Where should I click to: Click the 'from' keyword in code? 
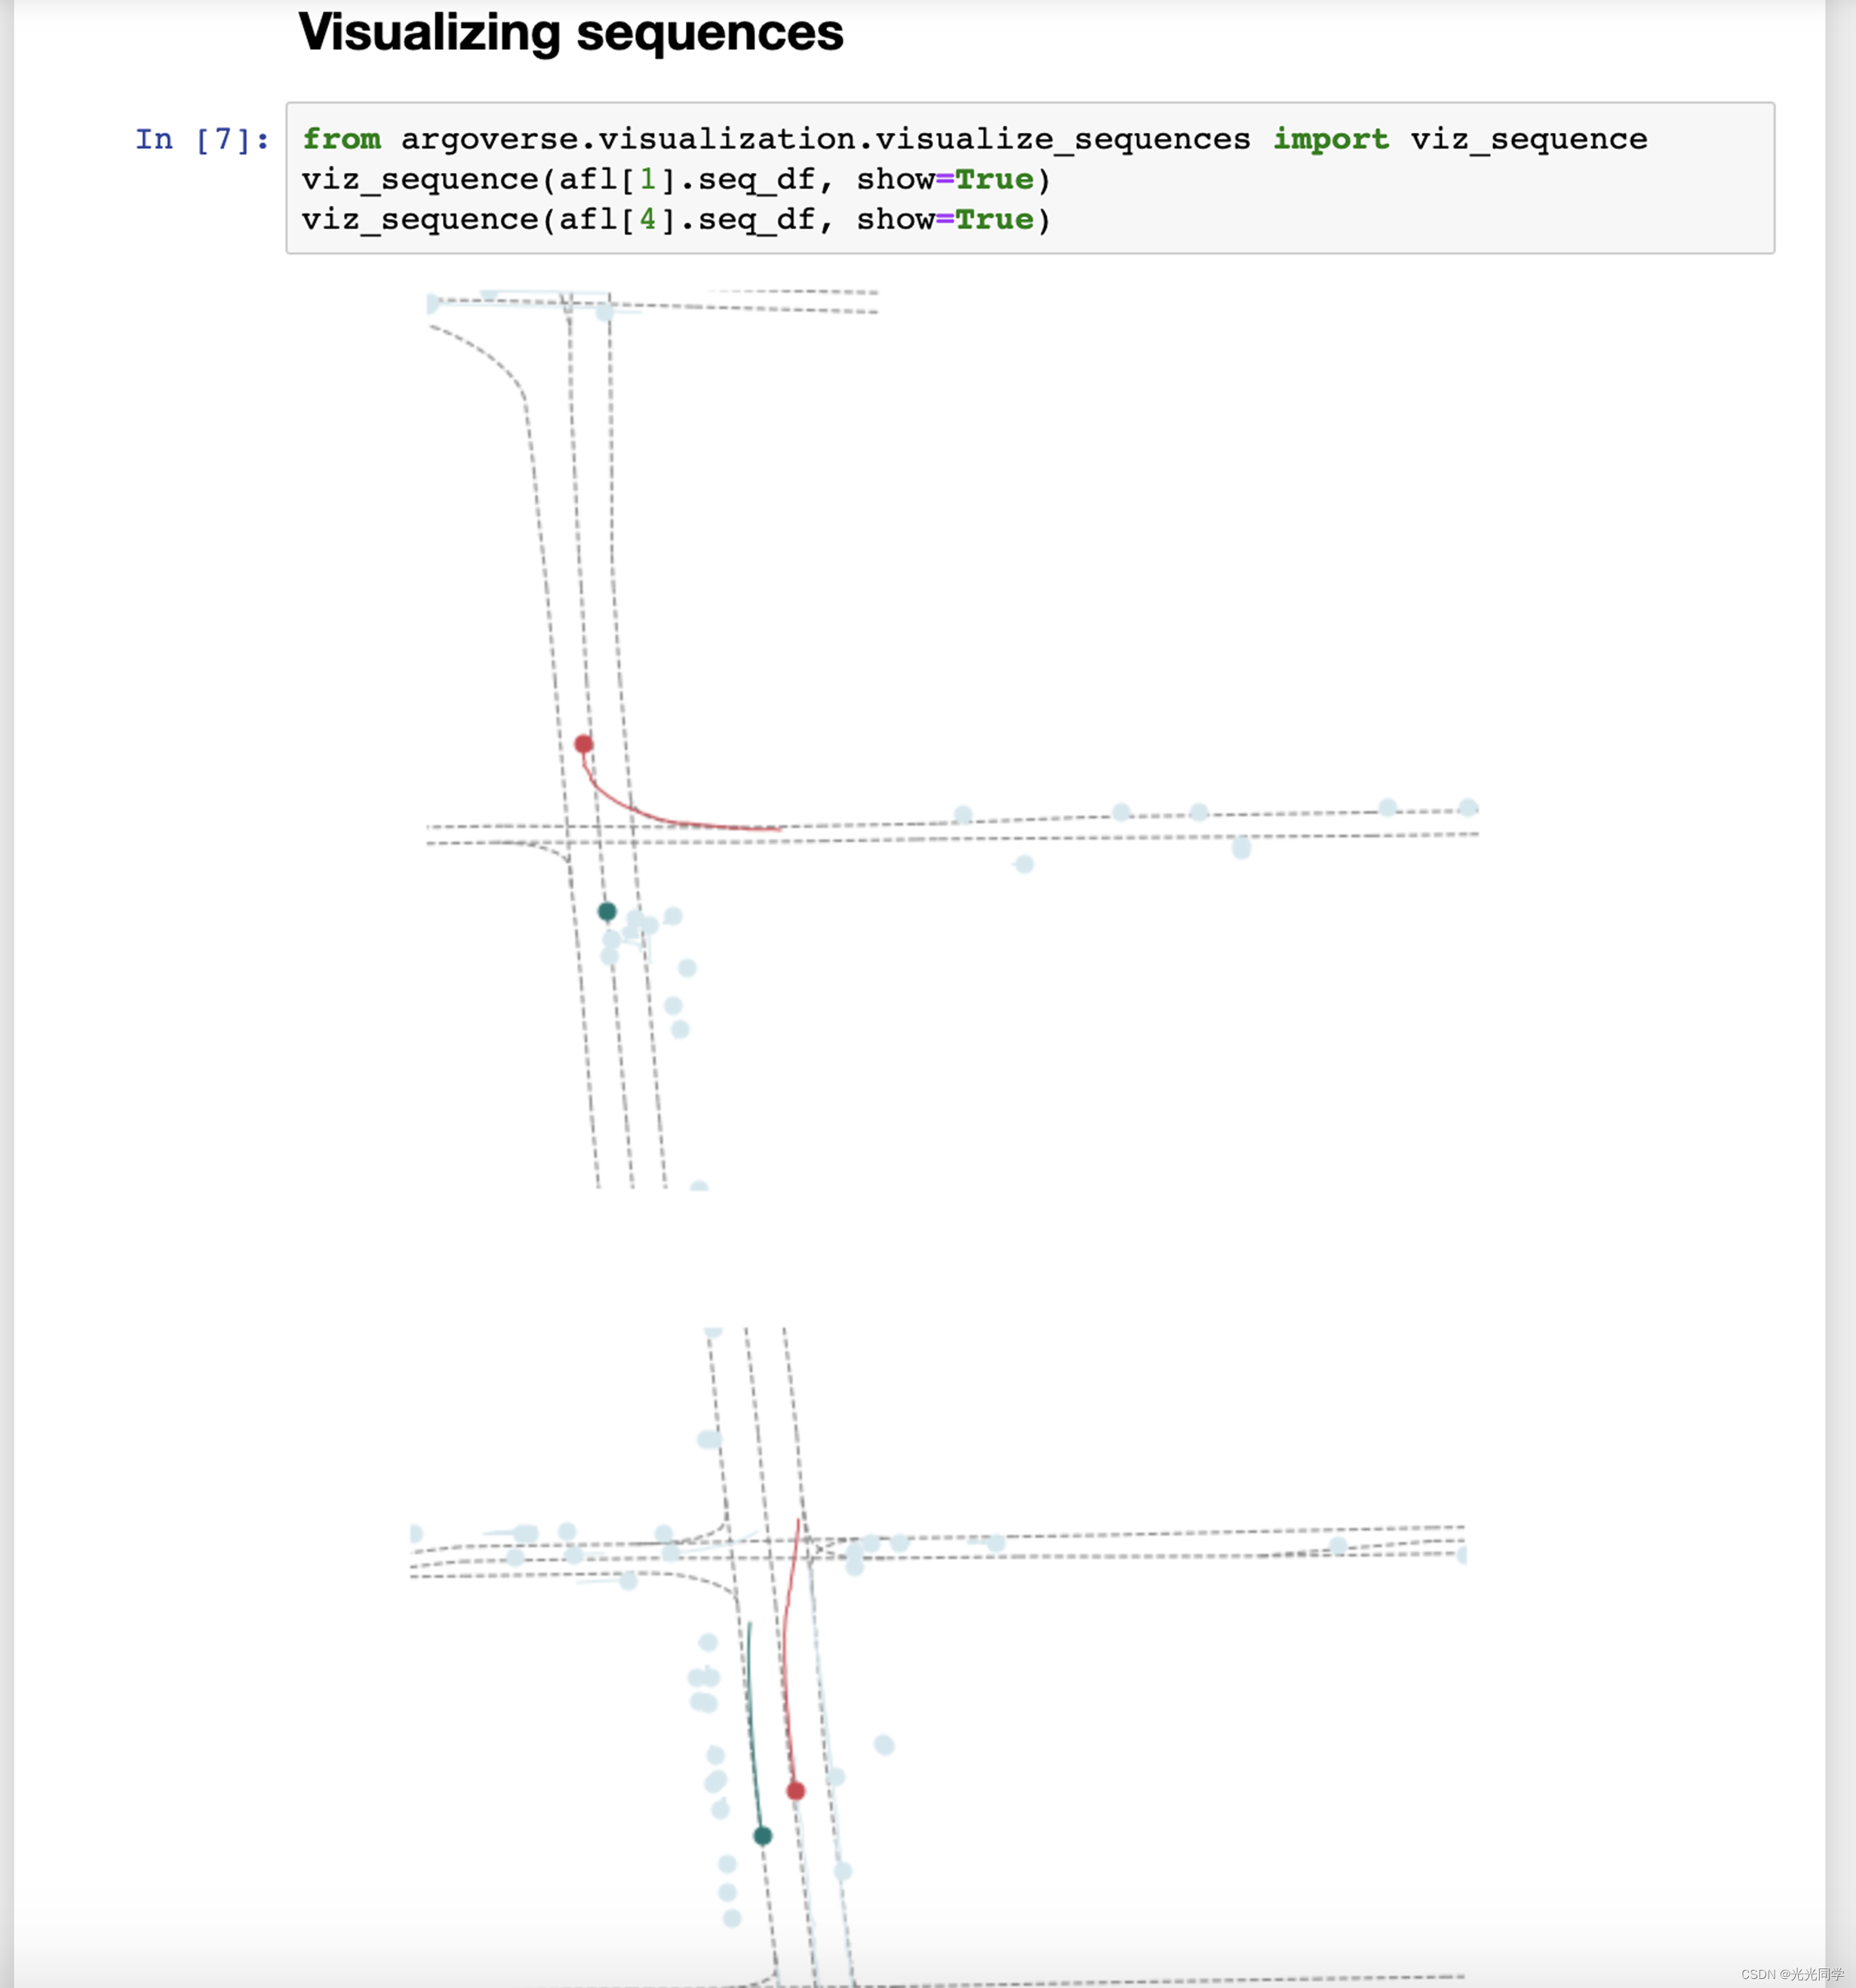[x=341, y=139]
